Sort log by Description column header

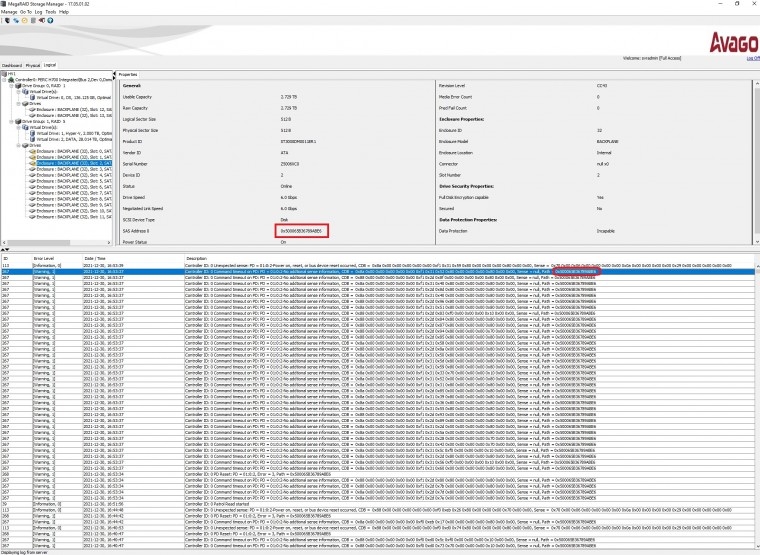click(x=470, y=258)
